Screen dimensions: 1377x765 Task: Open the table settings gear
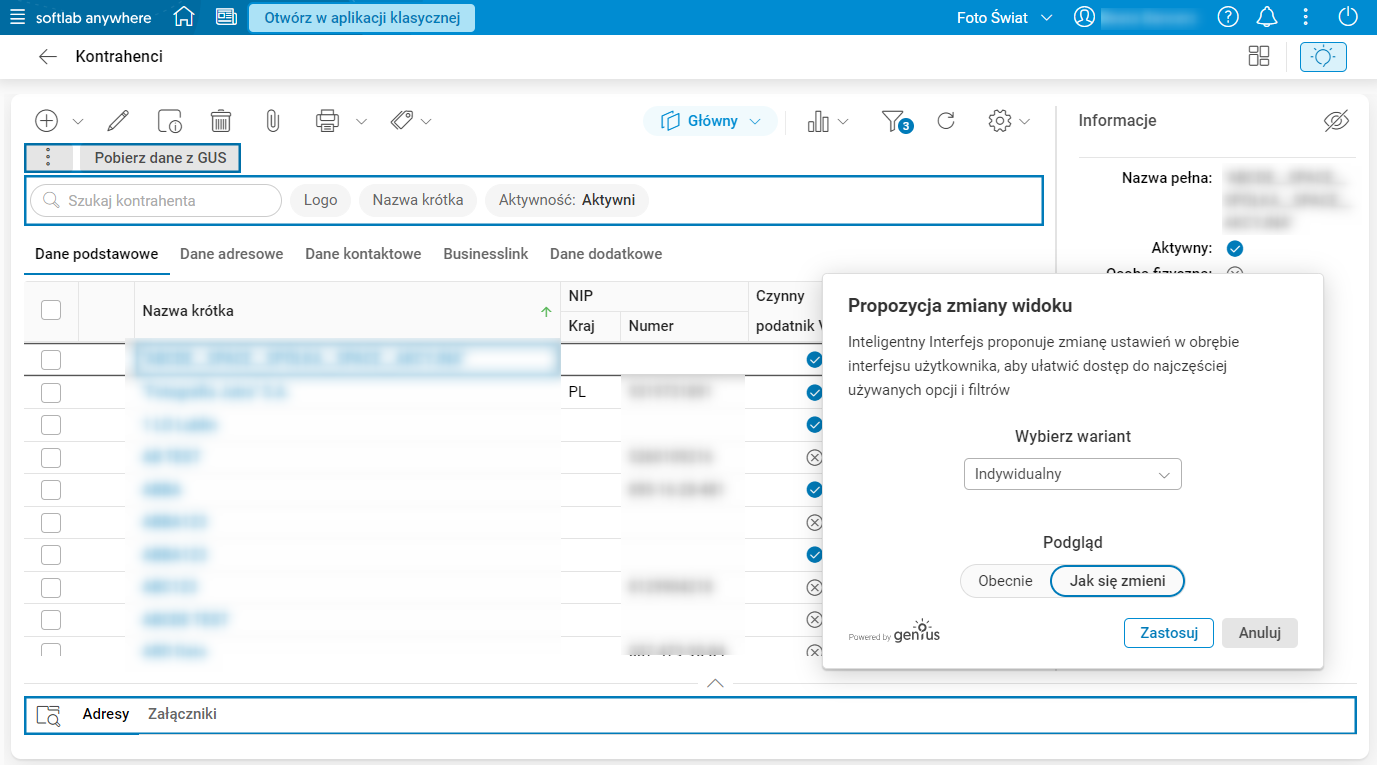coord(999,121)
